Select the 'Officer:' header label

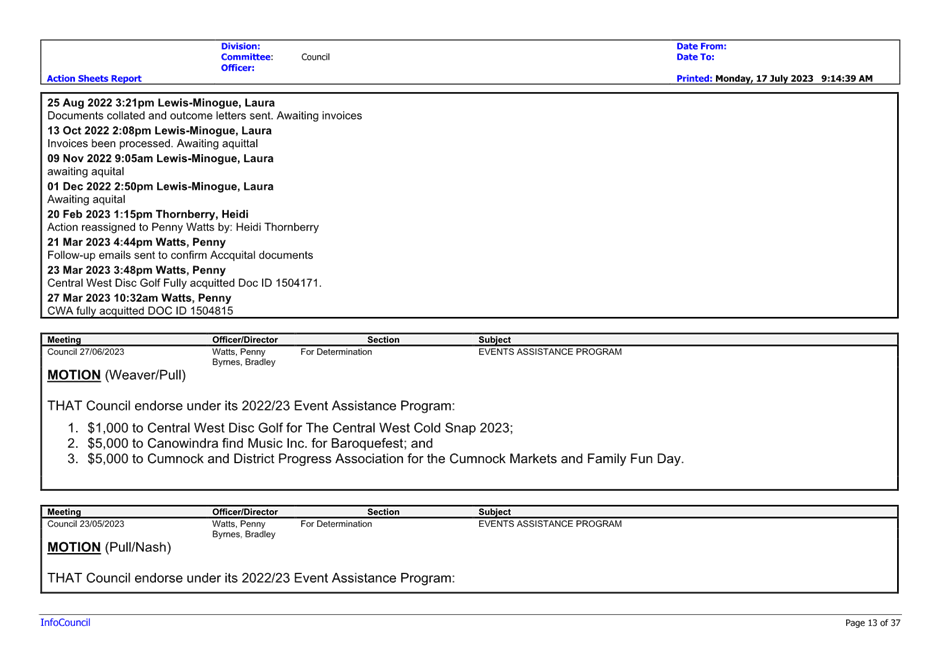point(237,68)
